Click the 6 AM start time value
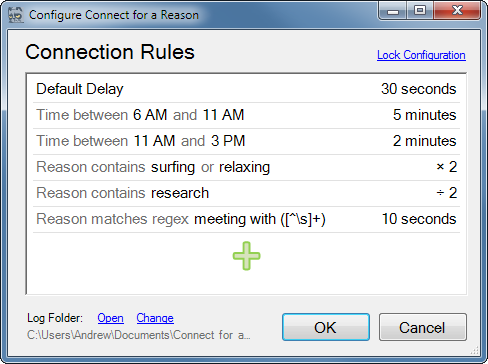This screenshot has width=488, height=364. pos(150,115)
